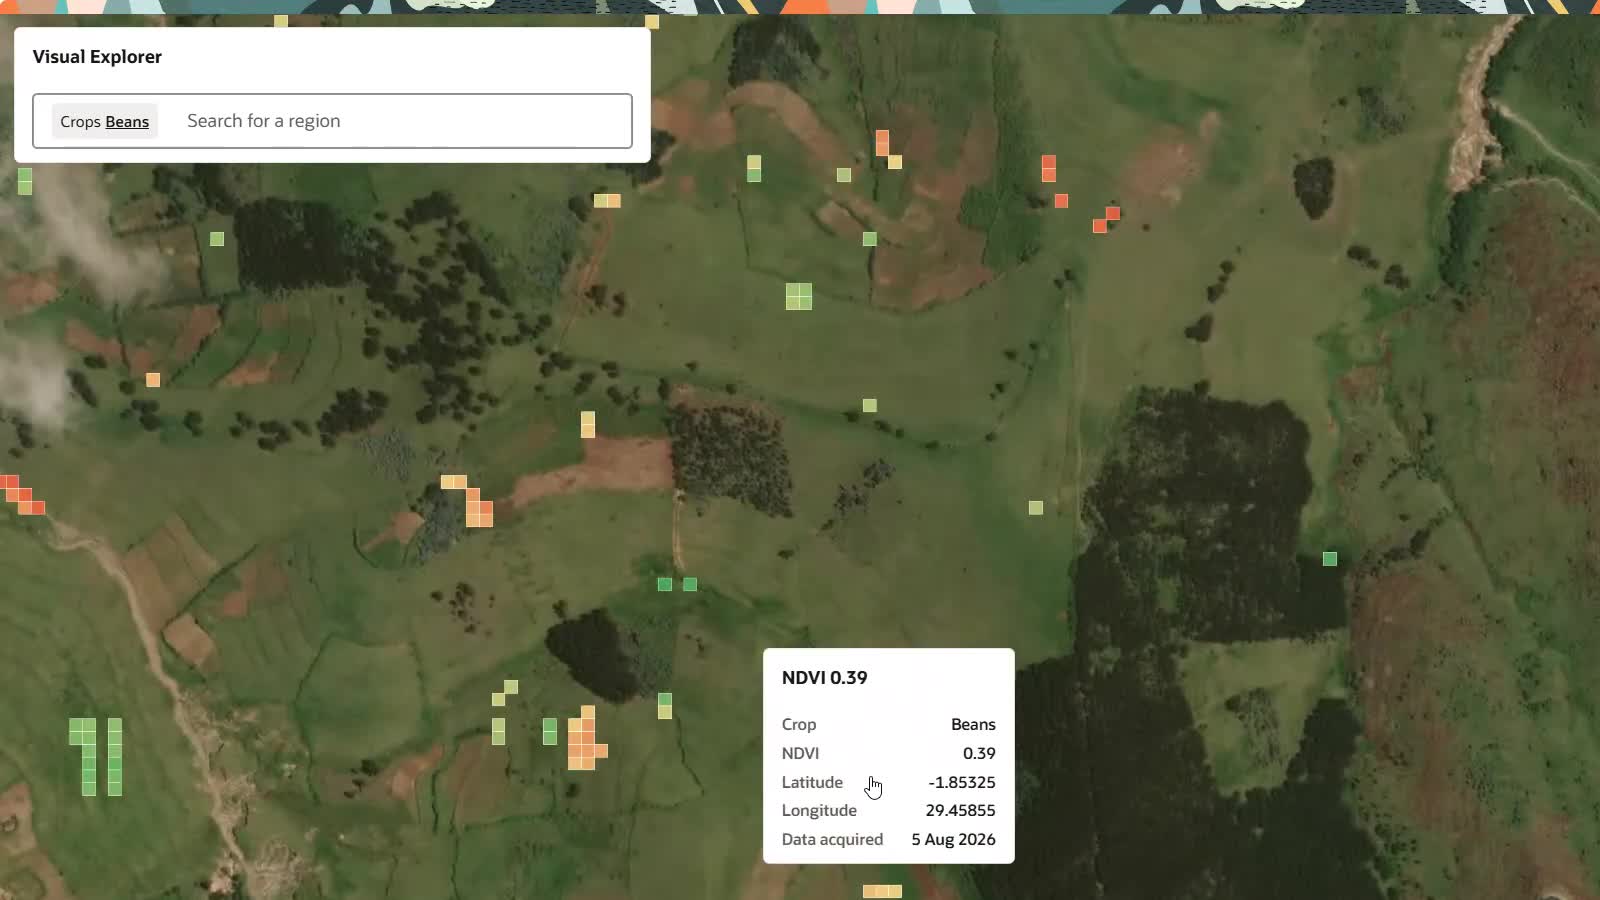
Task: Click the Crops Beans filter chip
Action: 104,121
